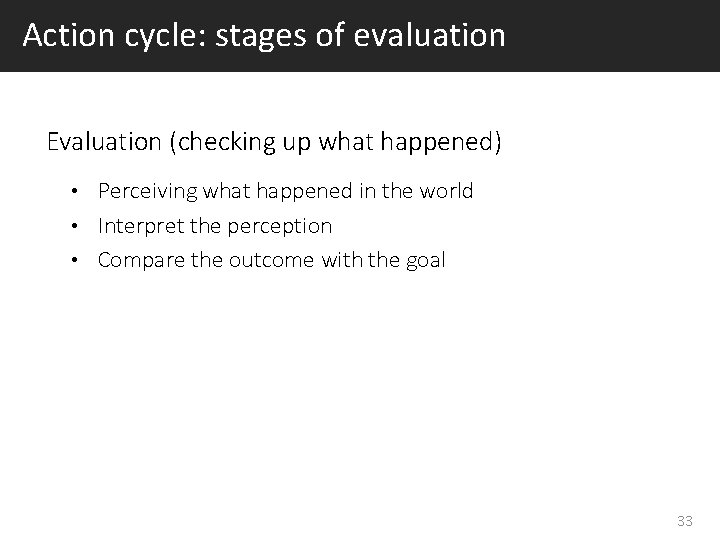Click the word 'Compare' in the third bullet

(x=141, y=260)
